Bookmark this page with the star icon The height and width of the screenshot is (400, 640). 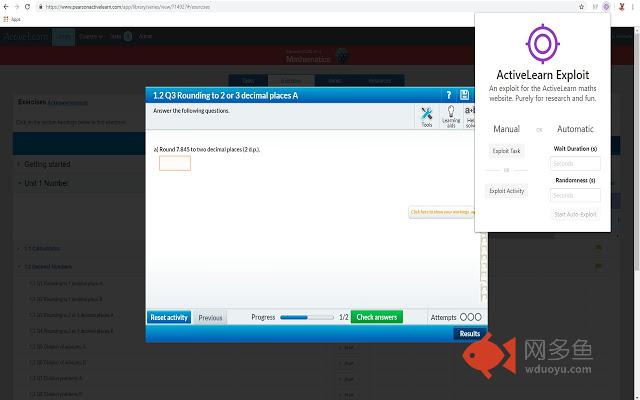coord(582,7)
